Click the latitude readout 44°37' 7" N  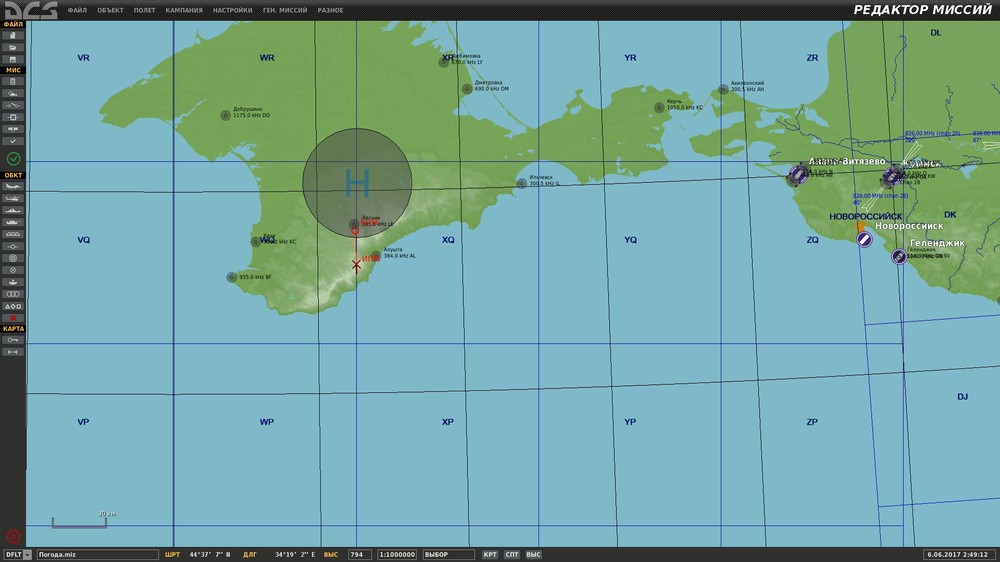tap(210, 554)
